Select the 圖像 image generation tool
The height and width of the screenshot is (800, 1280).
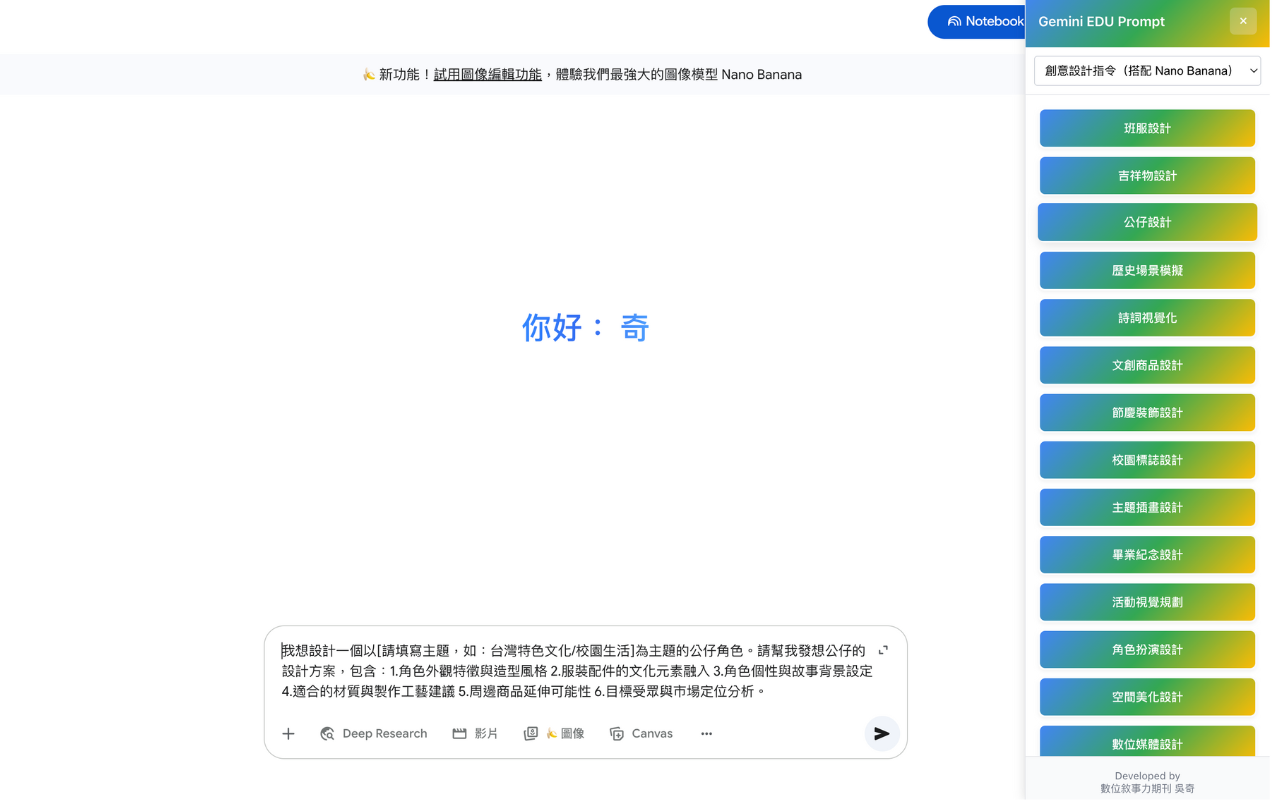point(554,733)
